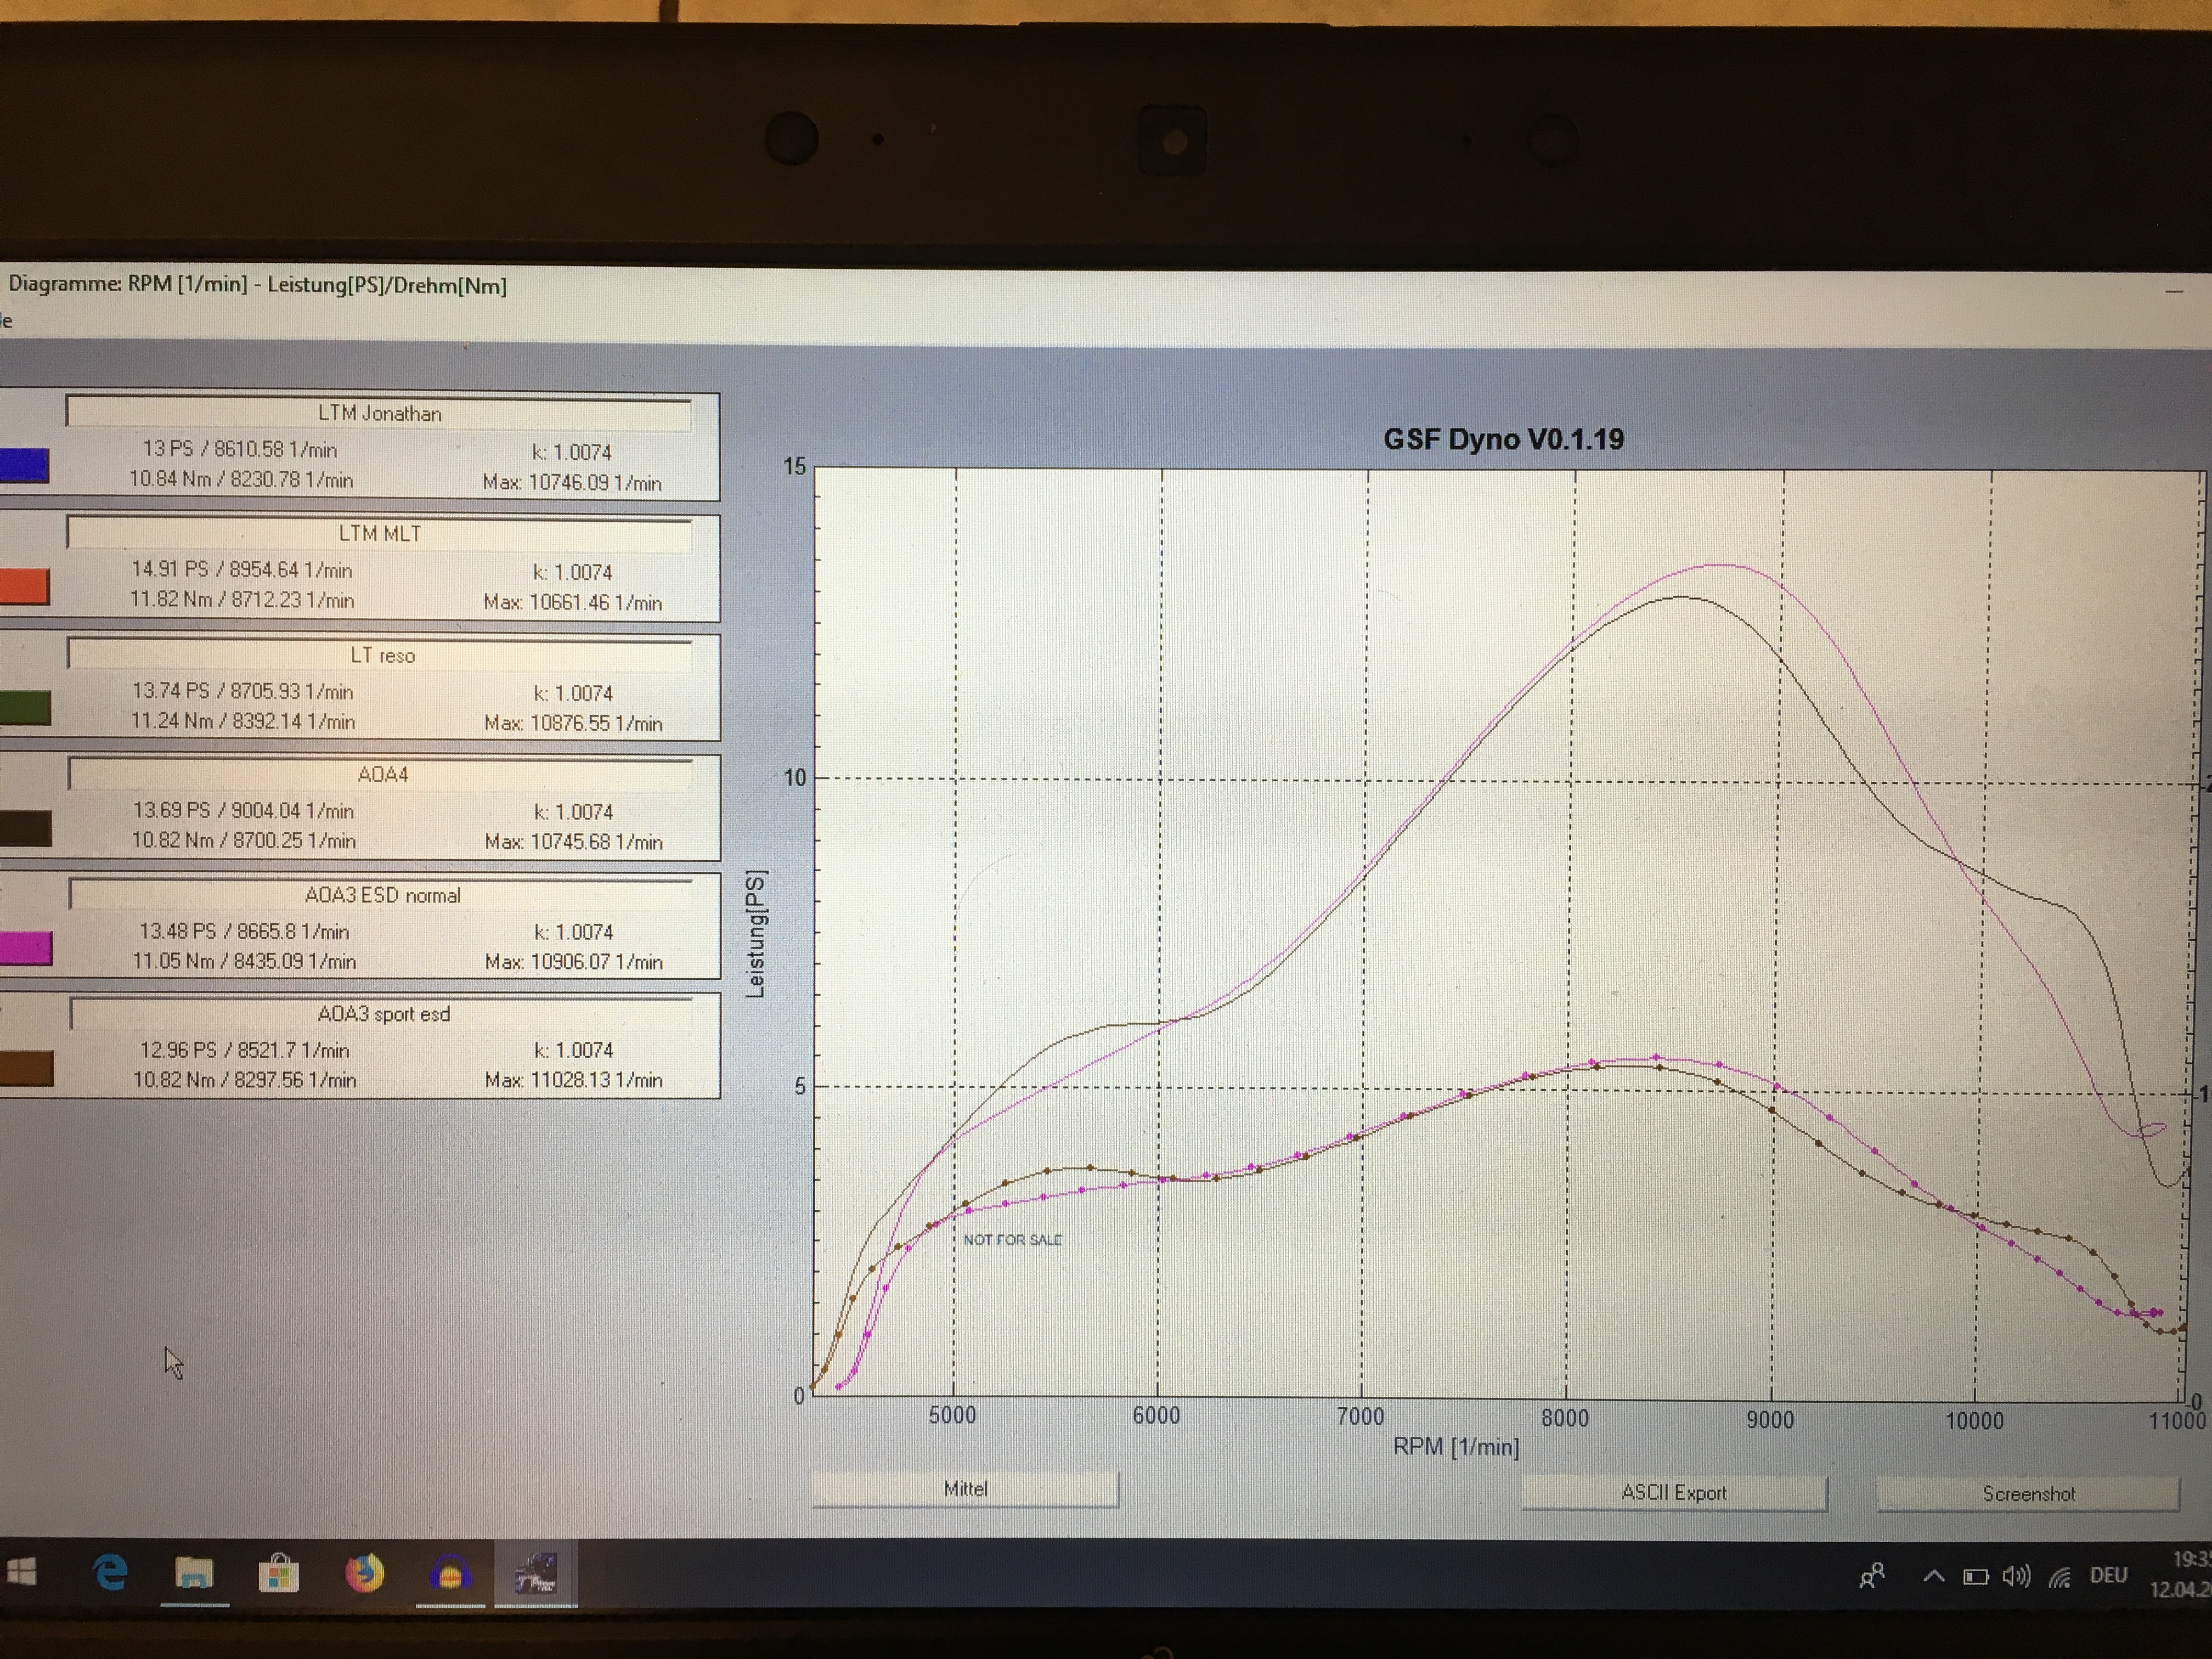
Task: Launch Microsoft Edge browser
Action: 110,1573
